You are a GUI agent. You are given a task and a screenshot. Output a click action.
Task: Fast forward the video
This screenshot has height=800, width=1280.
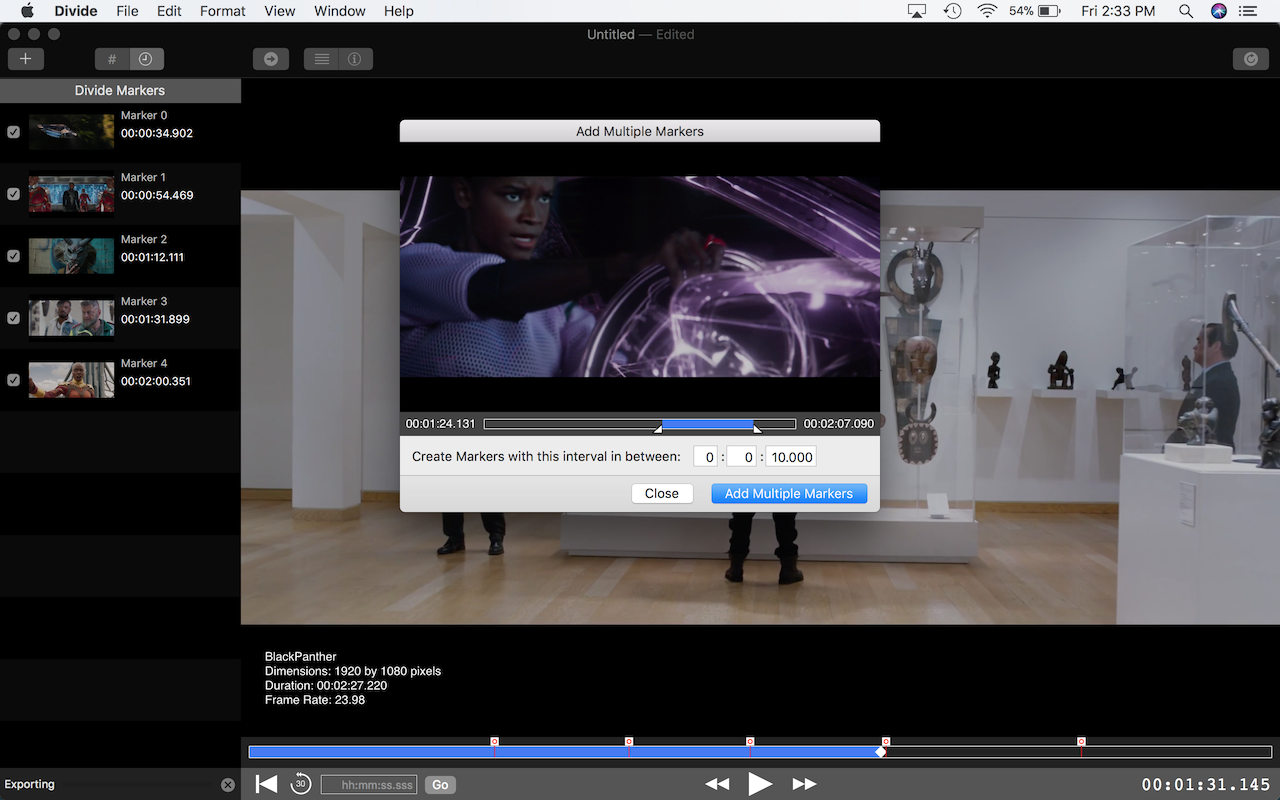pyautogui.click(x=804, y=784)
